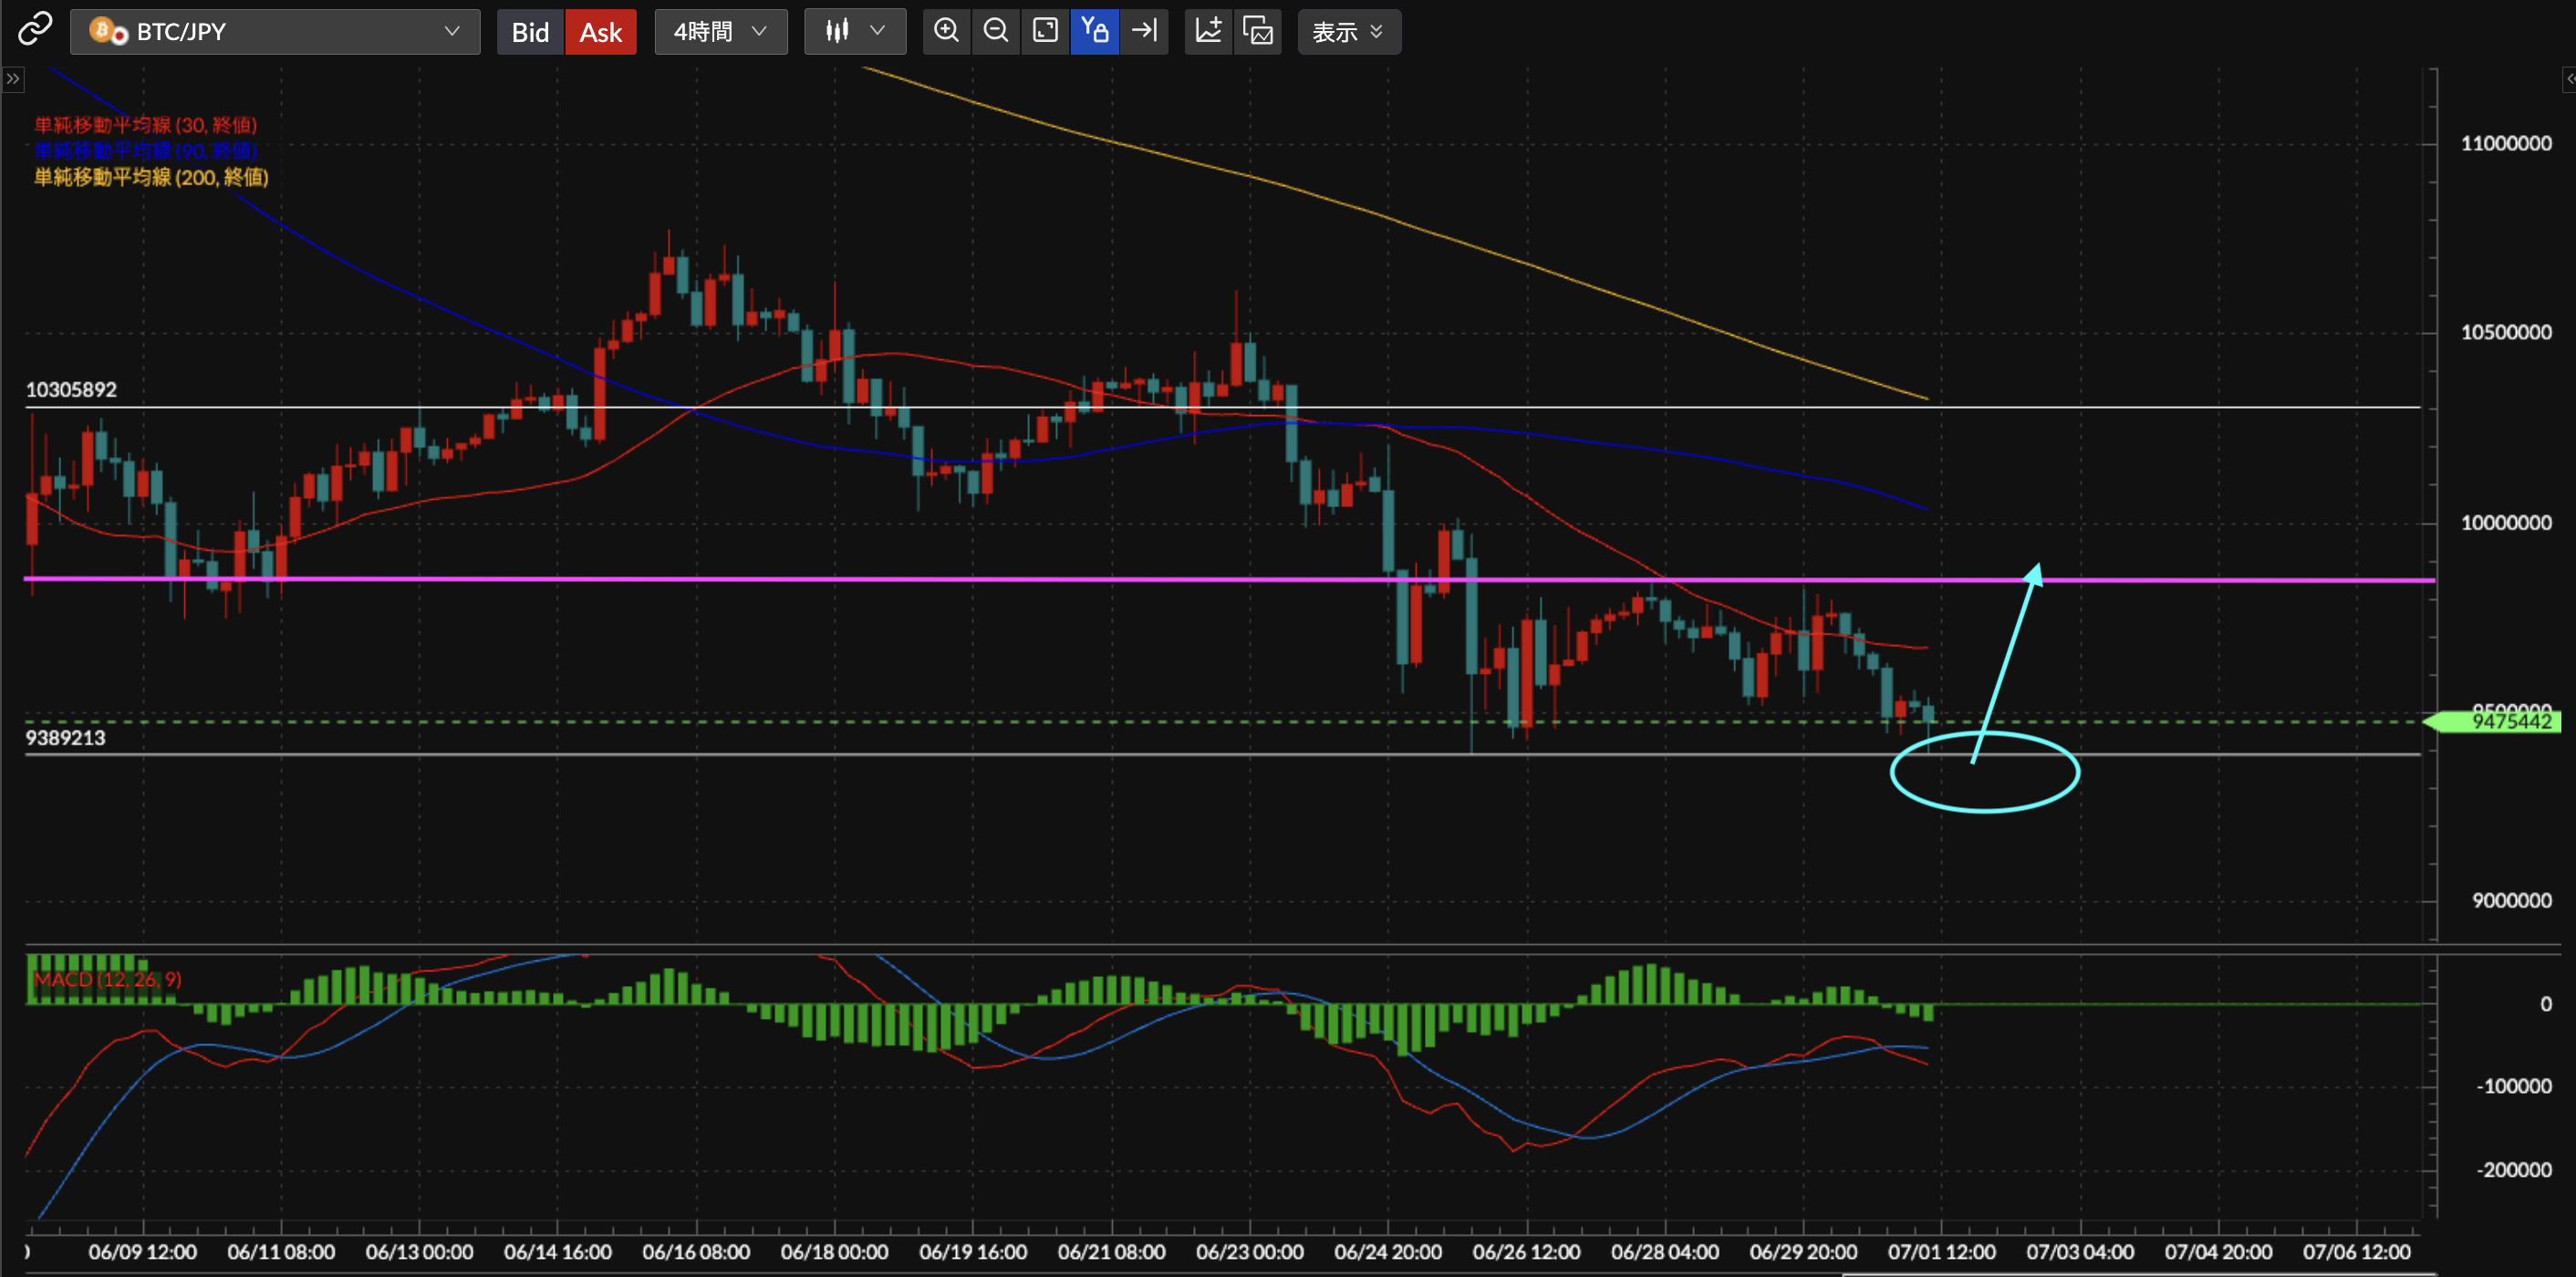Image resolution: width=2576 pixels, height=1277 pixels.
Task: Switch price display to Bid
Action: point(530,32)
